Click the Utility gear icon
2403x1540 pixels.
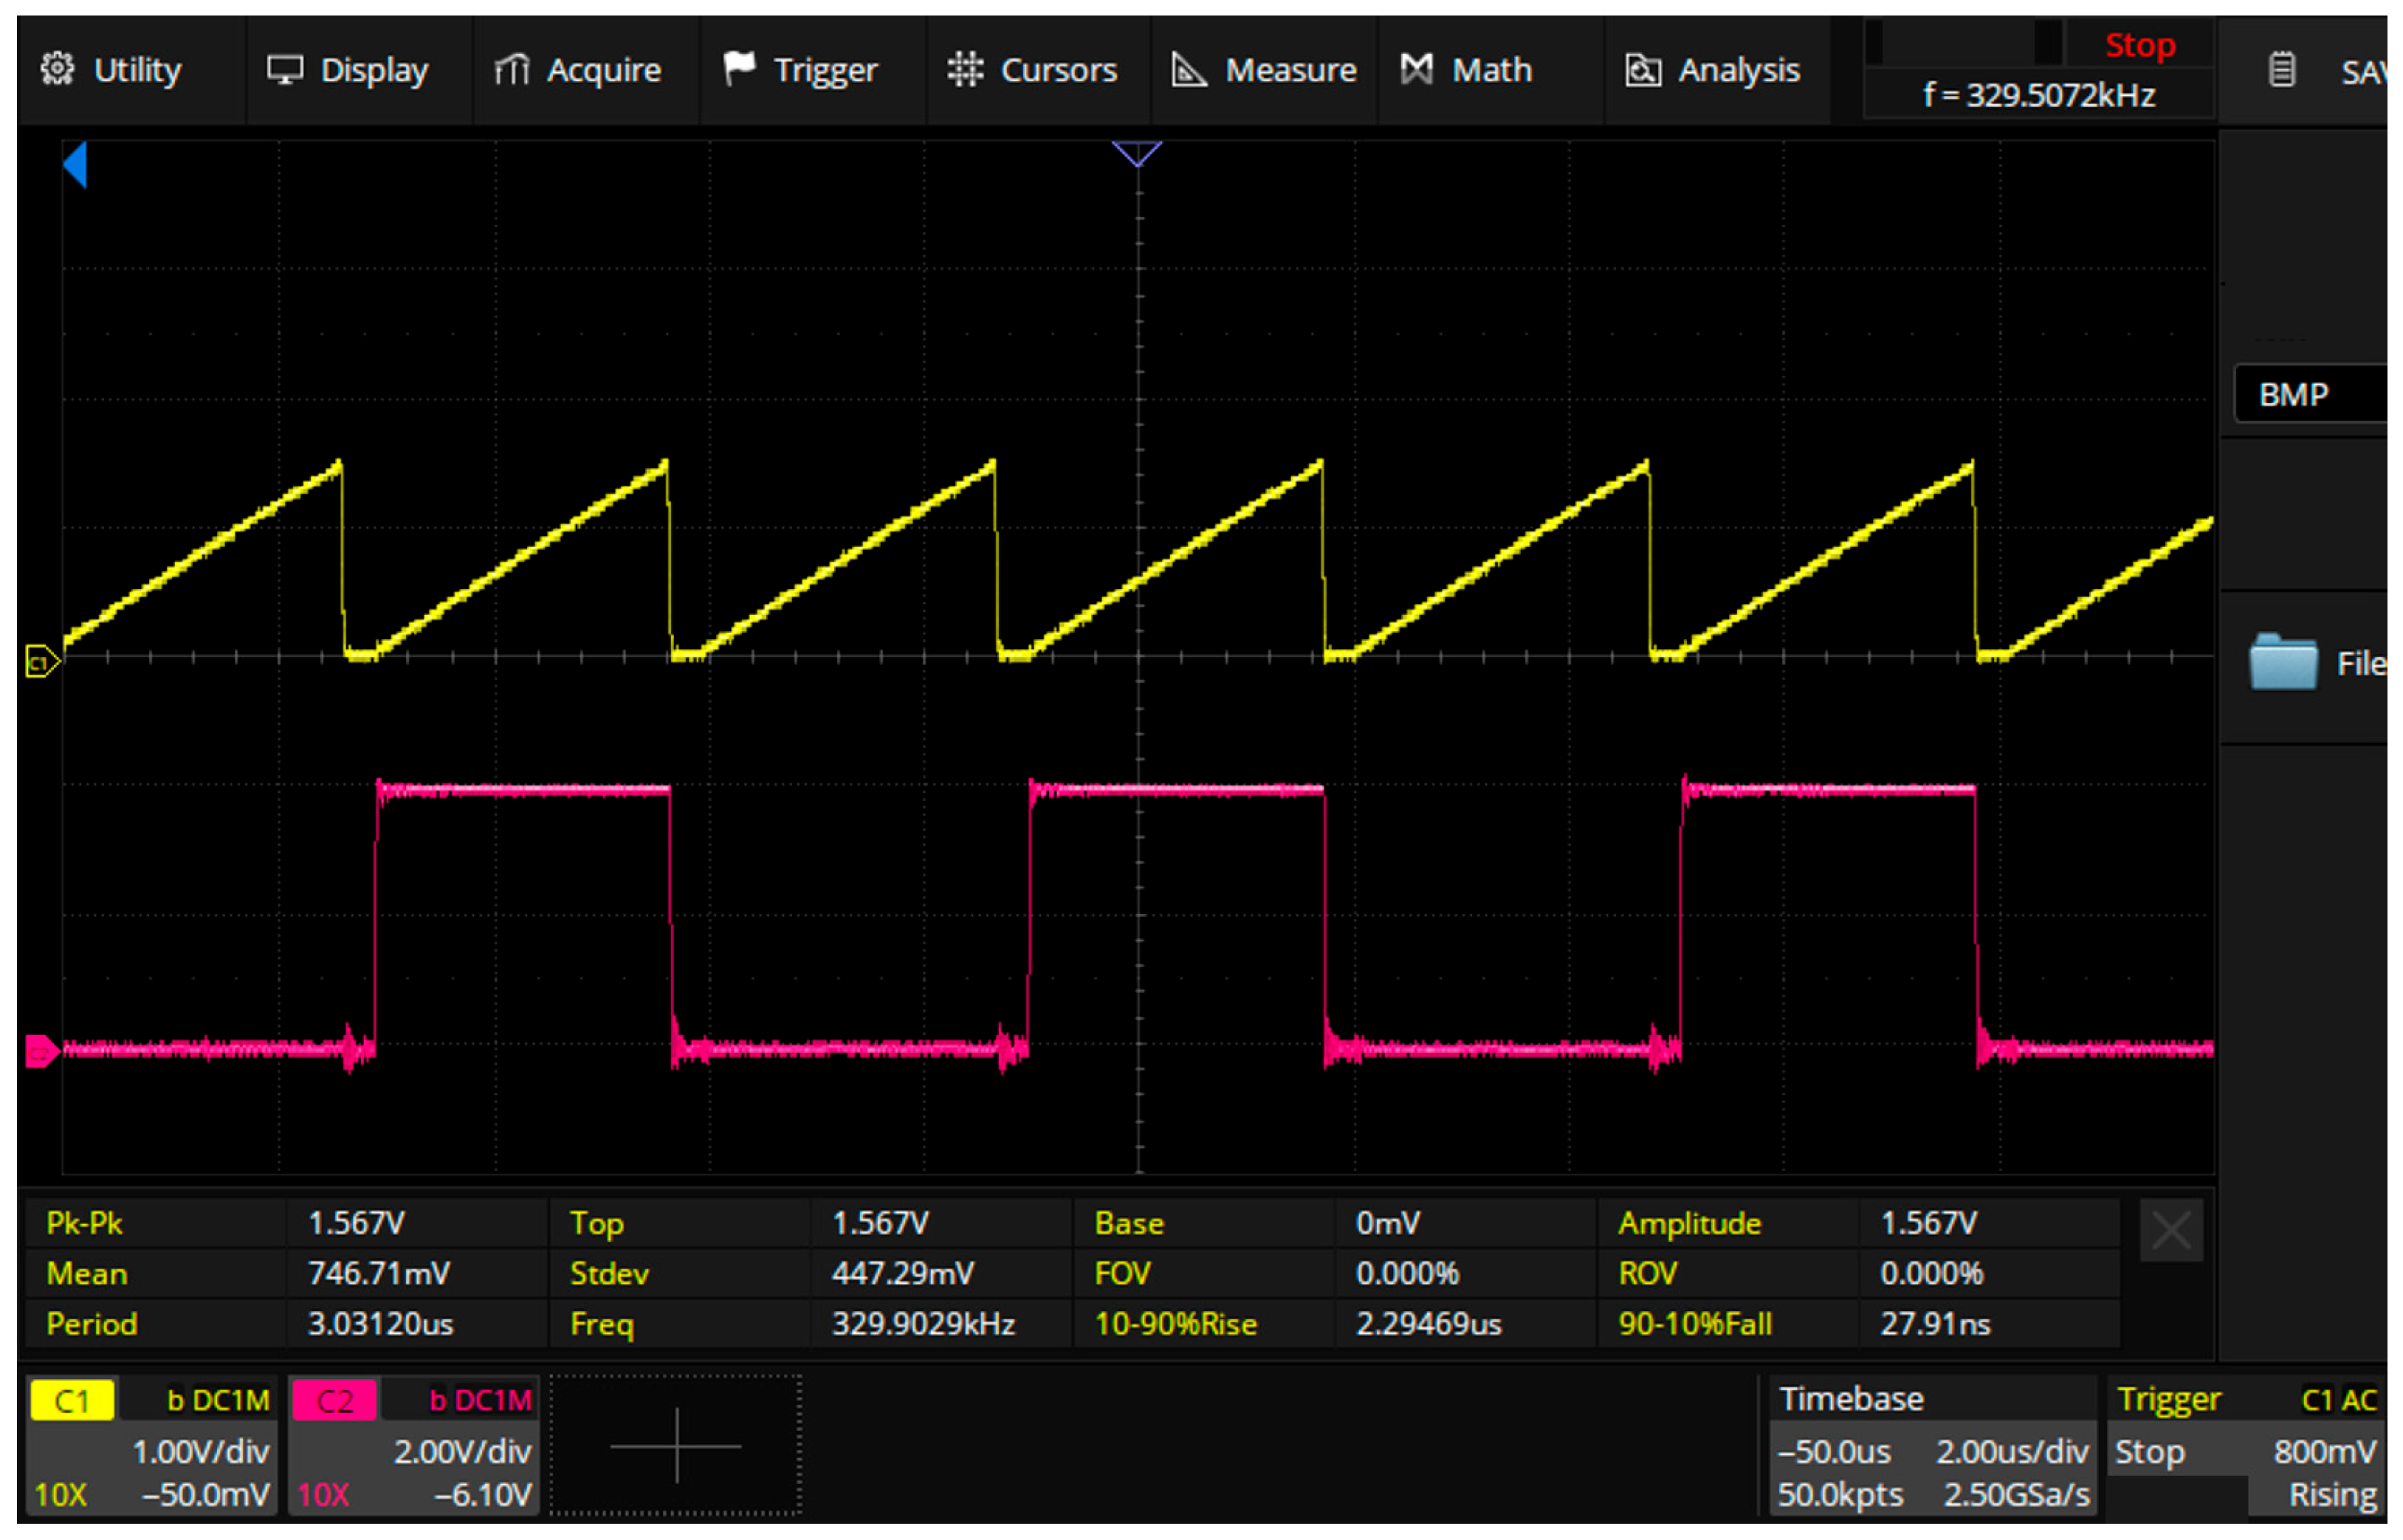pyautogui.click(x=57, y=69)
